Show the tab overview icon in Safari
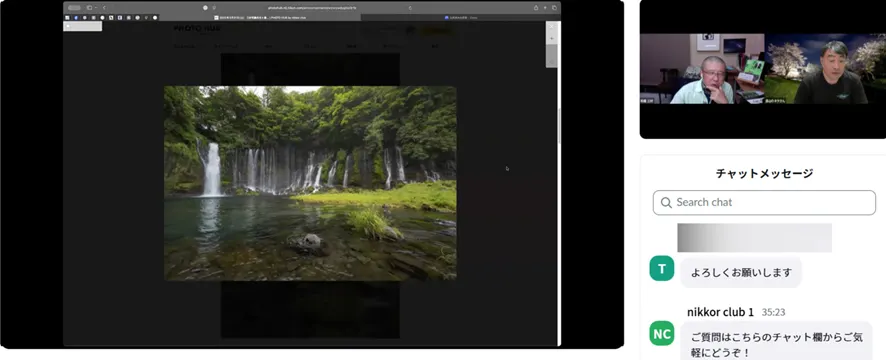Screen dimensions: 886x360 554,8
